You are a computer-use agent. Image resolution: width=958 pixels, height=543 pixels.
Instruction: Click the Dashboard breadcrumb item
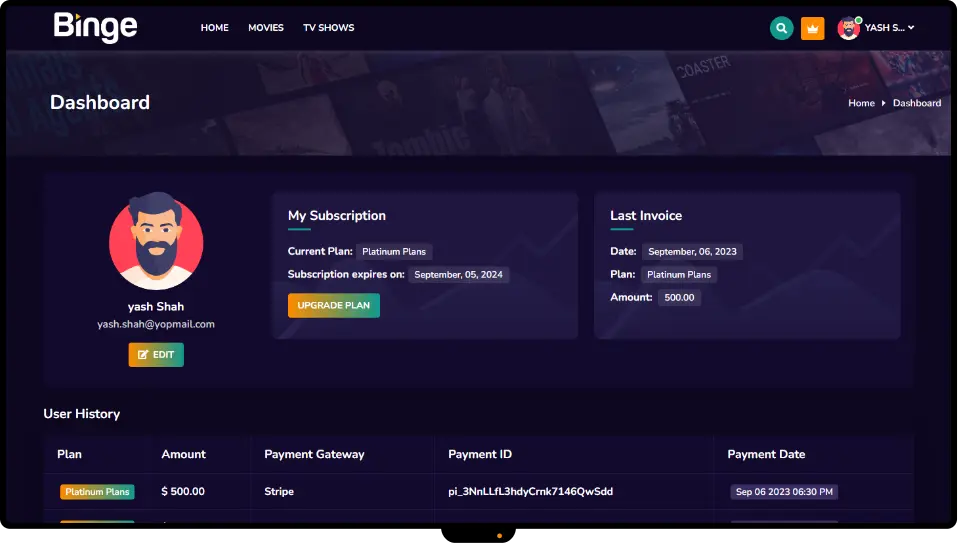point(916,103)
